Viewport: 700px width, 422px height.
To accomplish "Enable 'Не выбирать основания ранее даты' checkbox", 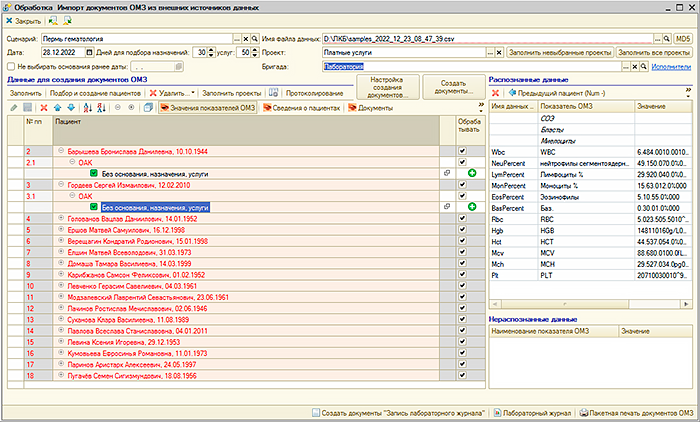I will click(x=11, y=65).
